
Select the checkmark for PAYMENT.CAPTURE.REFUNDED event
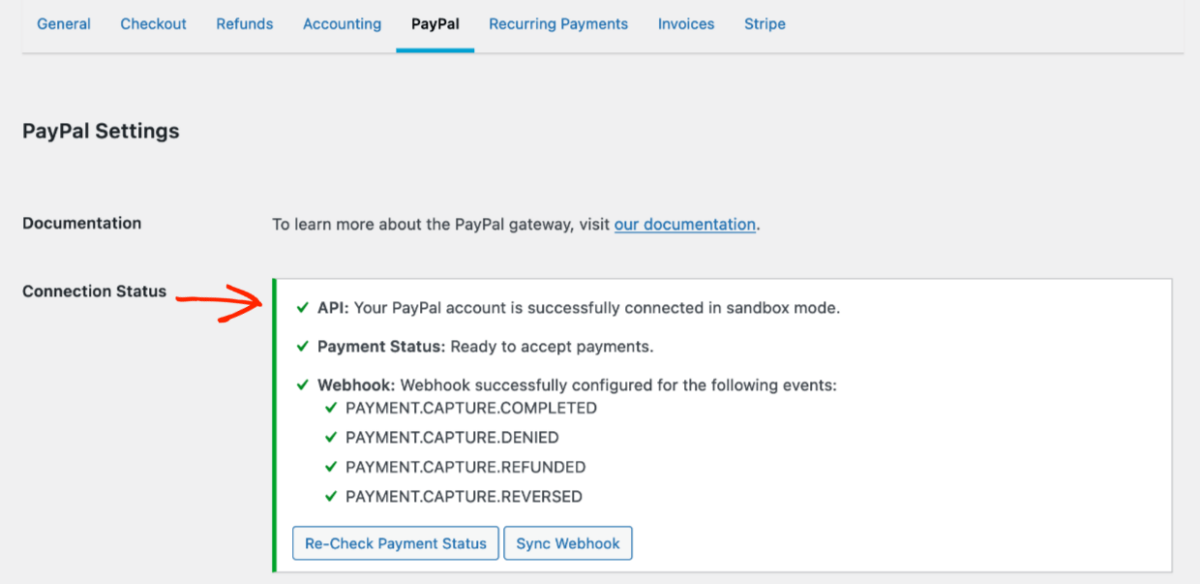coord(330,467)
